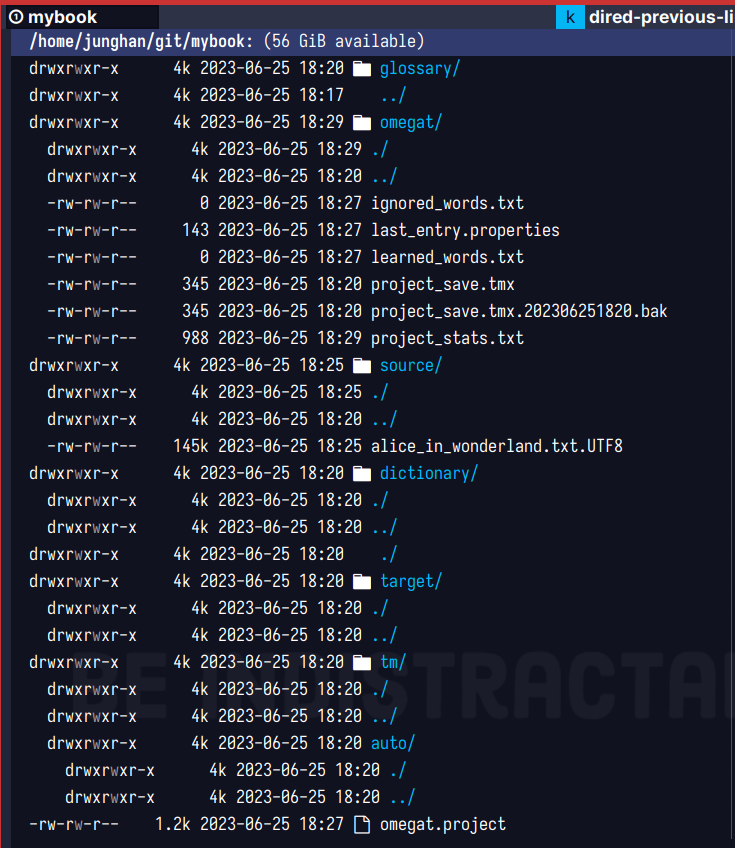Click the source folder icon
The image size is (735, 848).
[361, 365]
